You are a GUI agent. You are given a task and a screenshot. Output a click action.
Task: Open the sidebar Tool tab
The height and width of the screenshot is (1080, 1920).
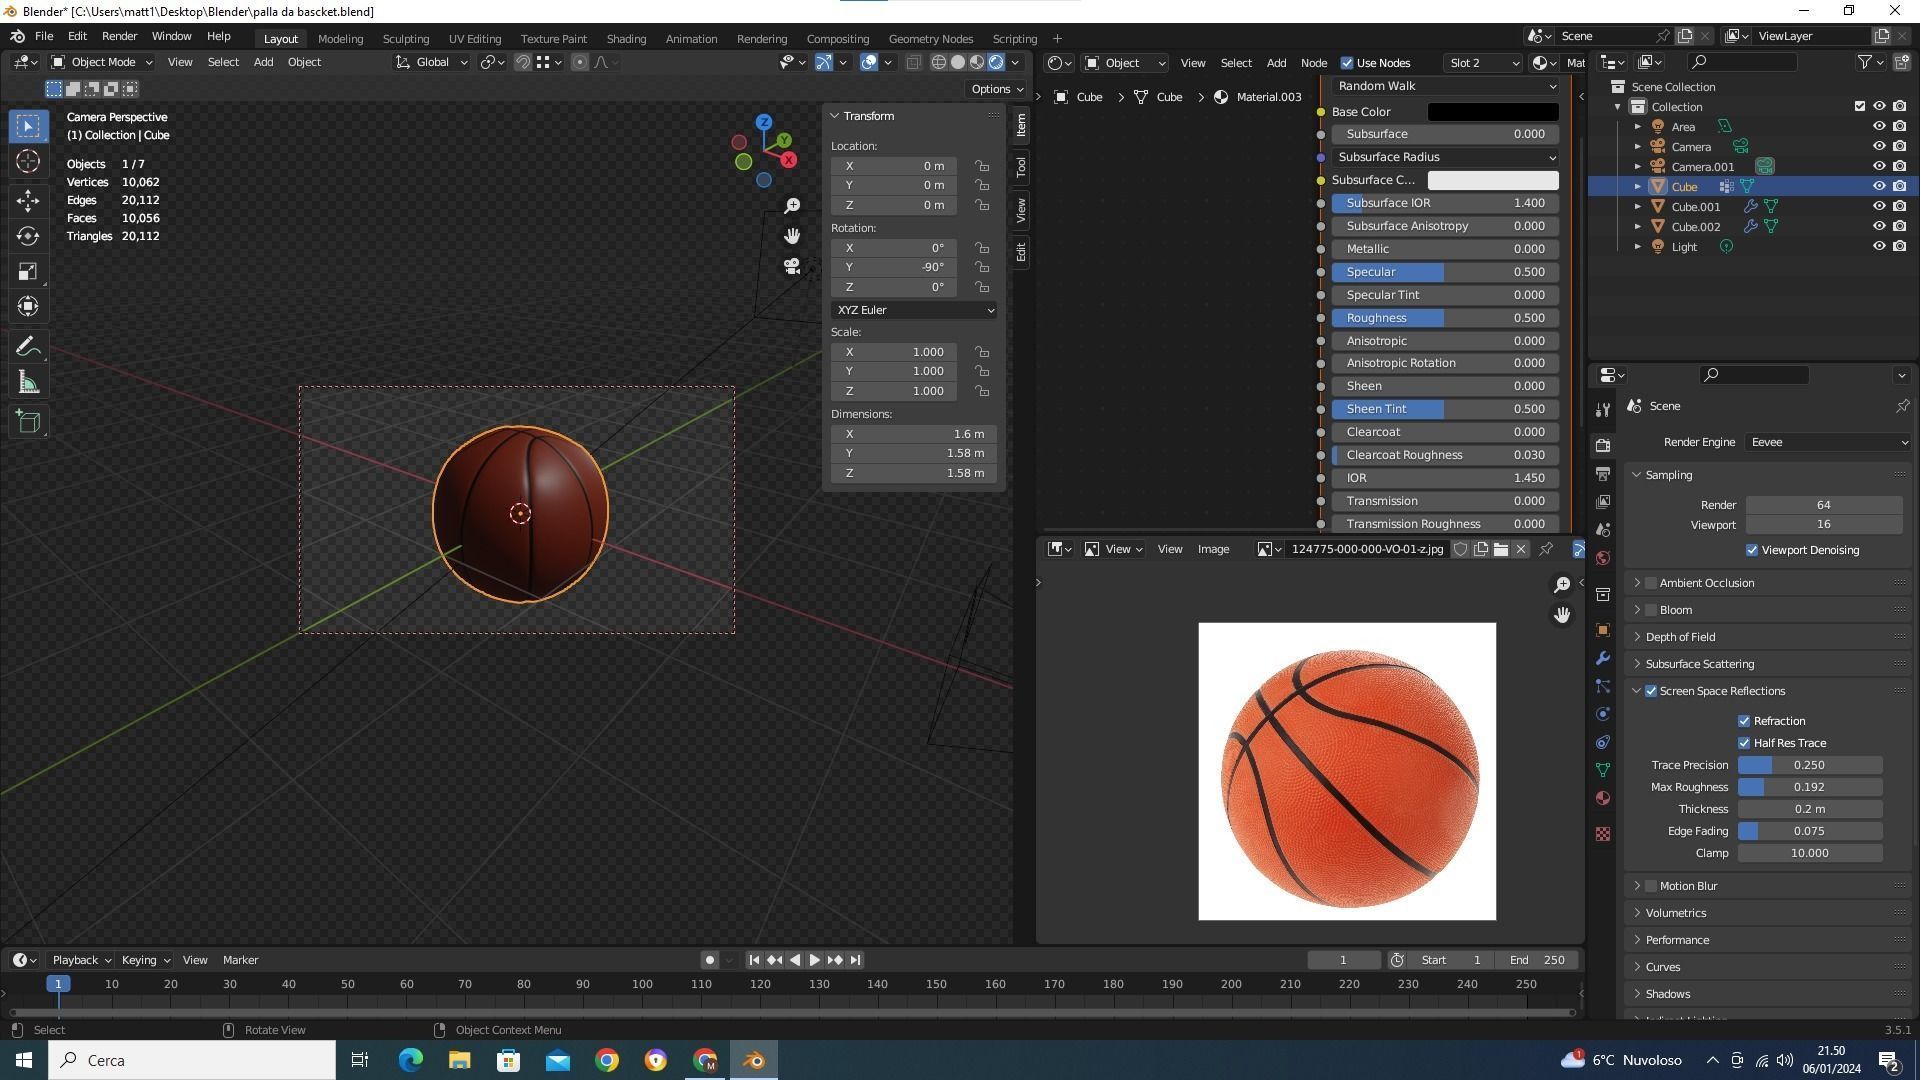click(x=1020, y=167)
